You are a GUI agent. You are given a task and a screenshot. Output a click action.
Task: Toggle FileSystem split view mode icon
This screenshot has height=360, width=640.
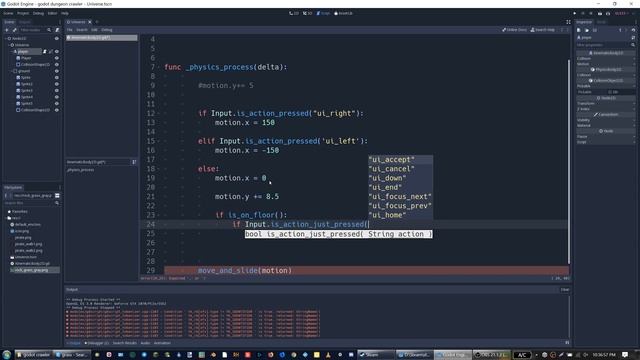[57, 196]
